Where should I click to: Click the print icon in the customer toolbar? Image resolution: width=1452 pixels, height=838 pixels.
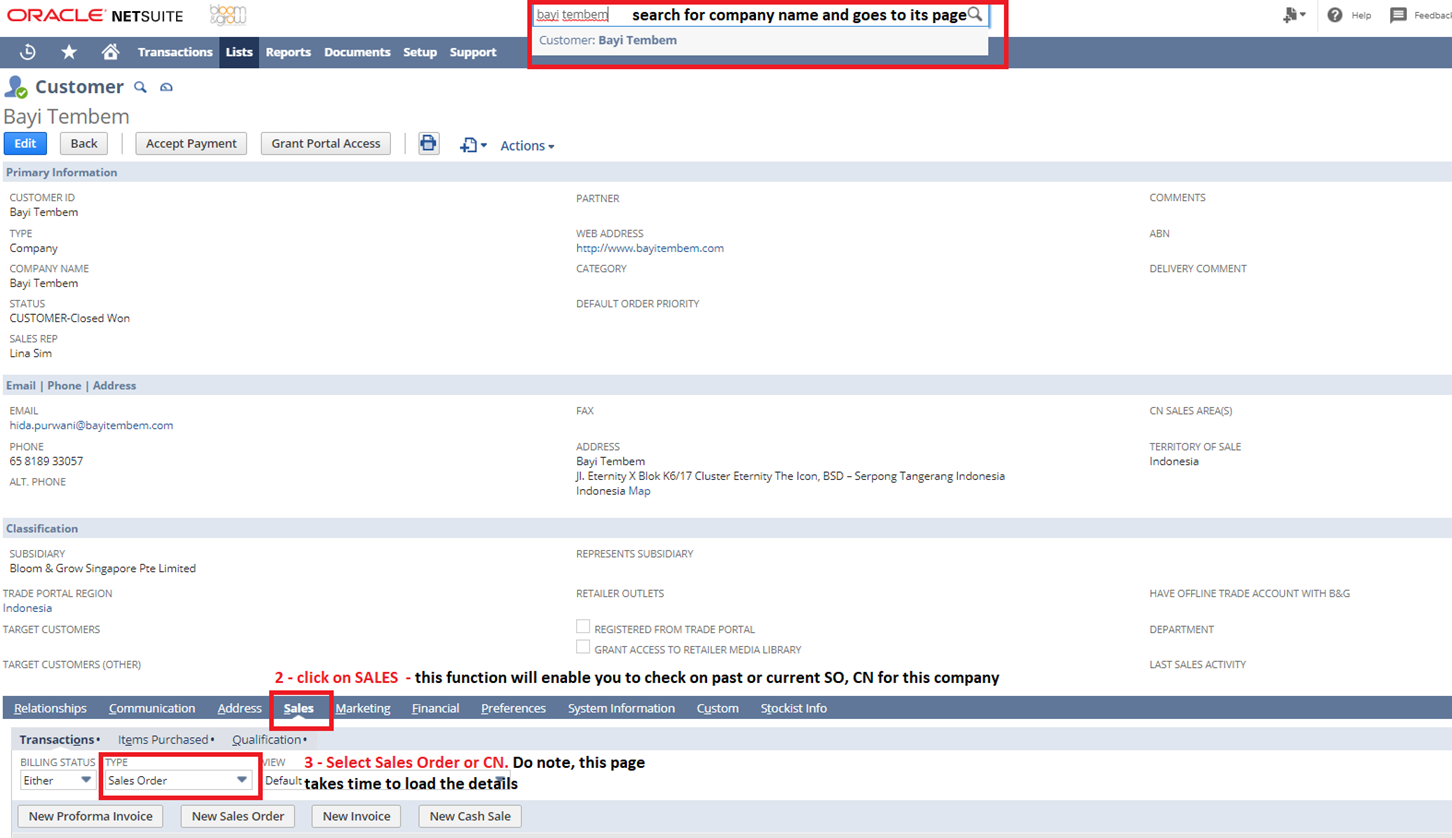pyautogui.click(x=429, y=143)
